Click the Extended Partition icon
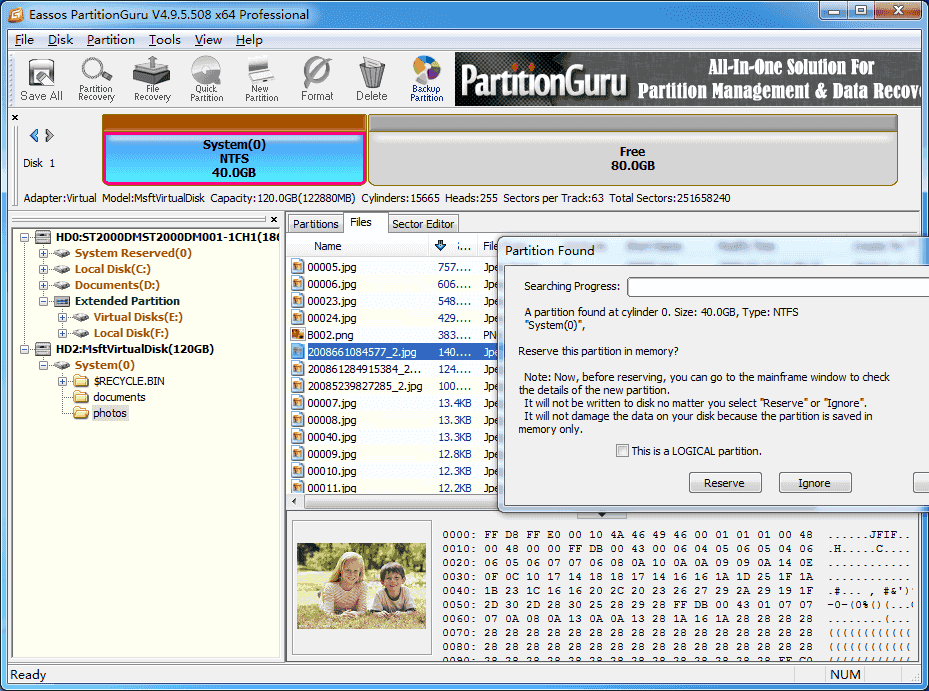The image size is (929, 691). 62,301
